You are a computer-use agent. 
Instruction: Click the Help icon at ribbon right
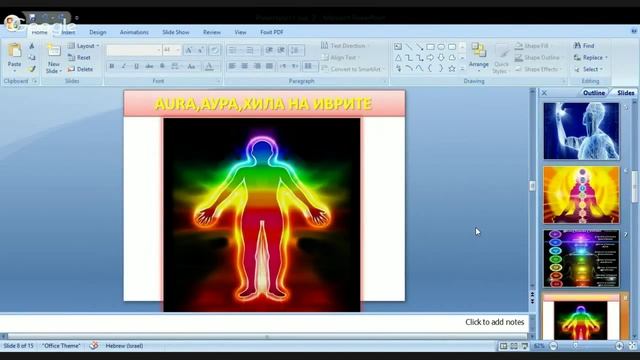pyautogui.click(x=634, y=31)
